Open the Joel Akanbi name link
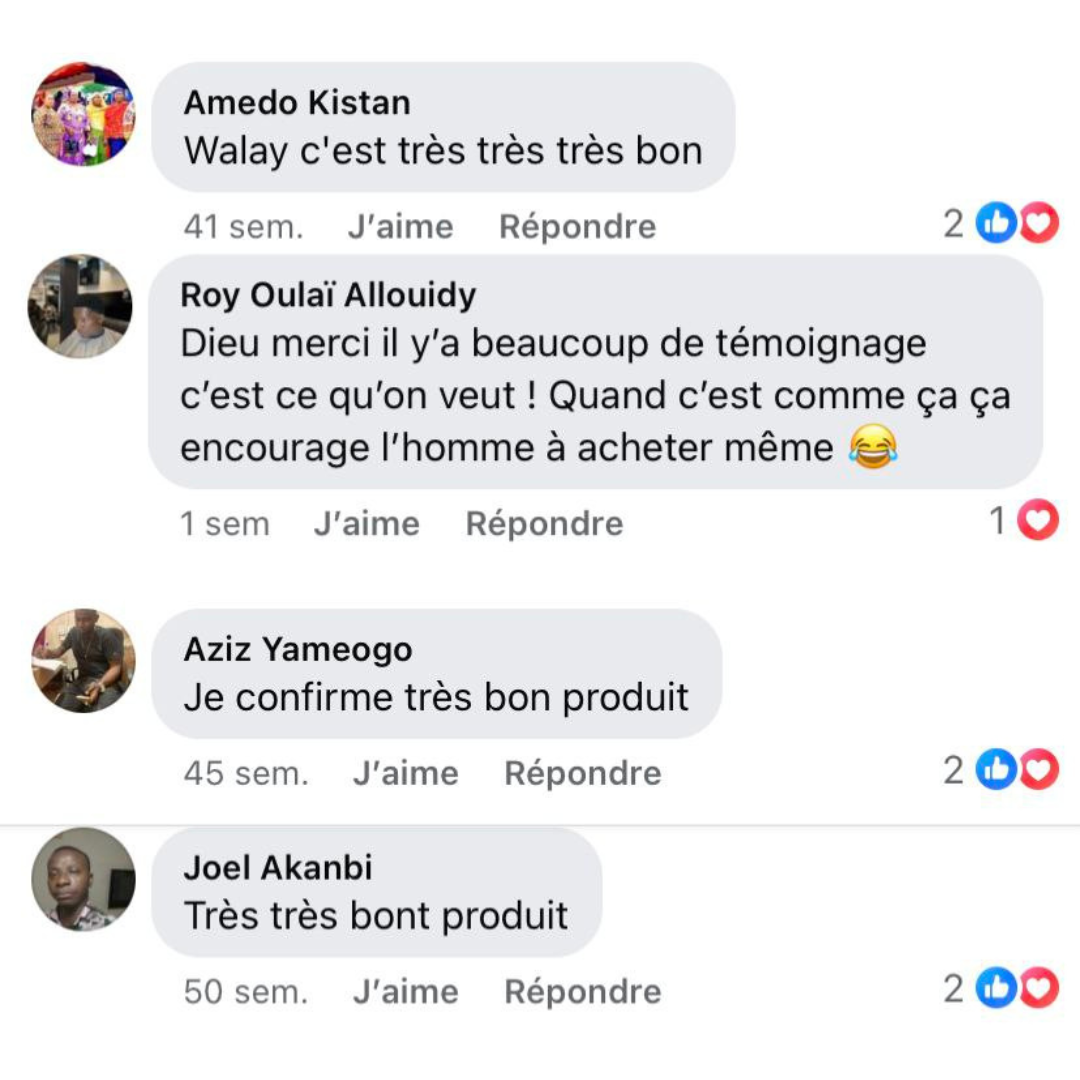 (x=277, y=868)
